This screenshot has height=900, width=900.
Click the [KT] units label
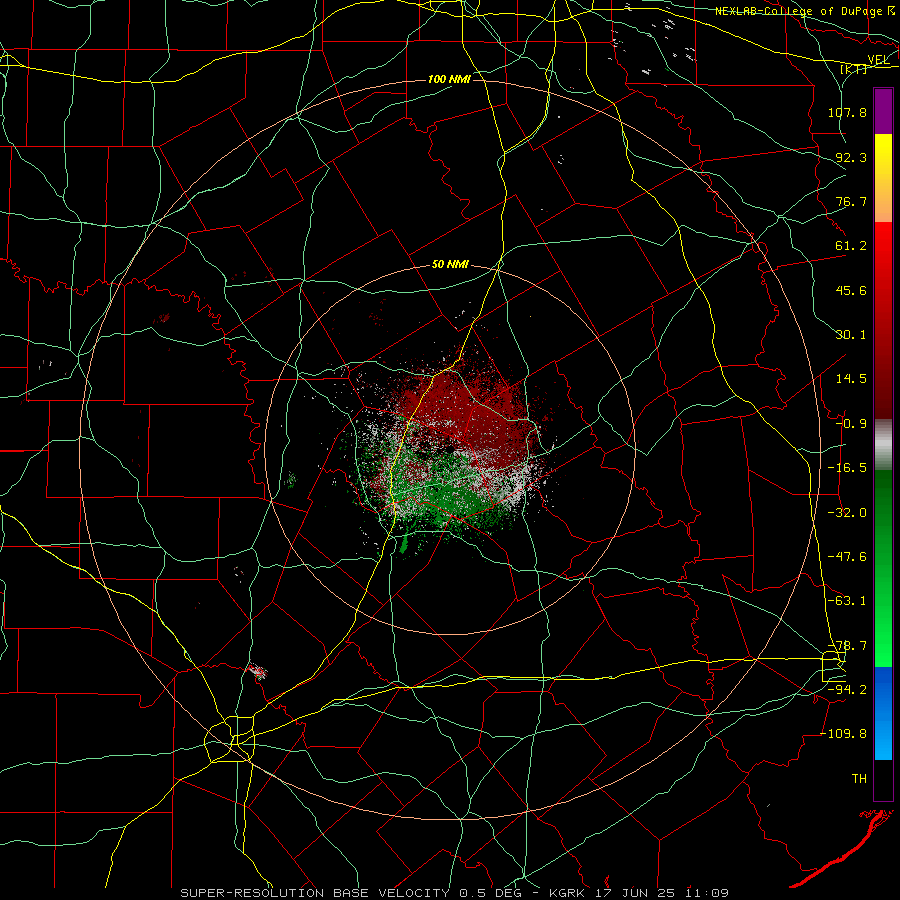854,69
